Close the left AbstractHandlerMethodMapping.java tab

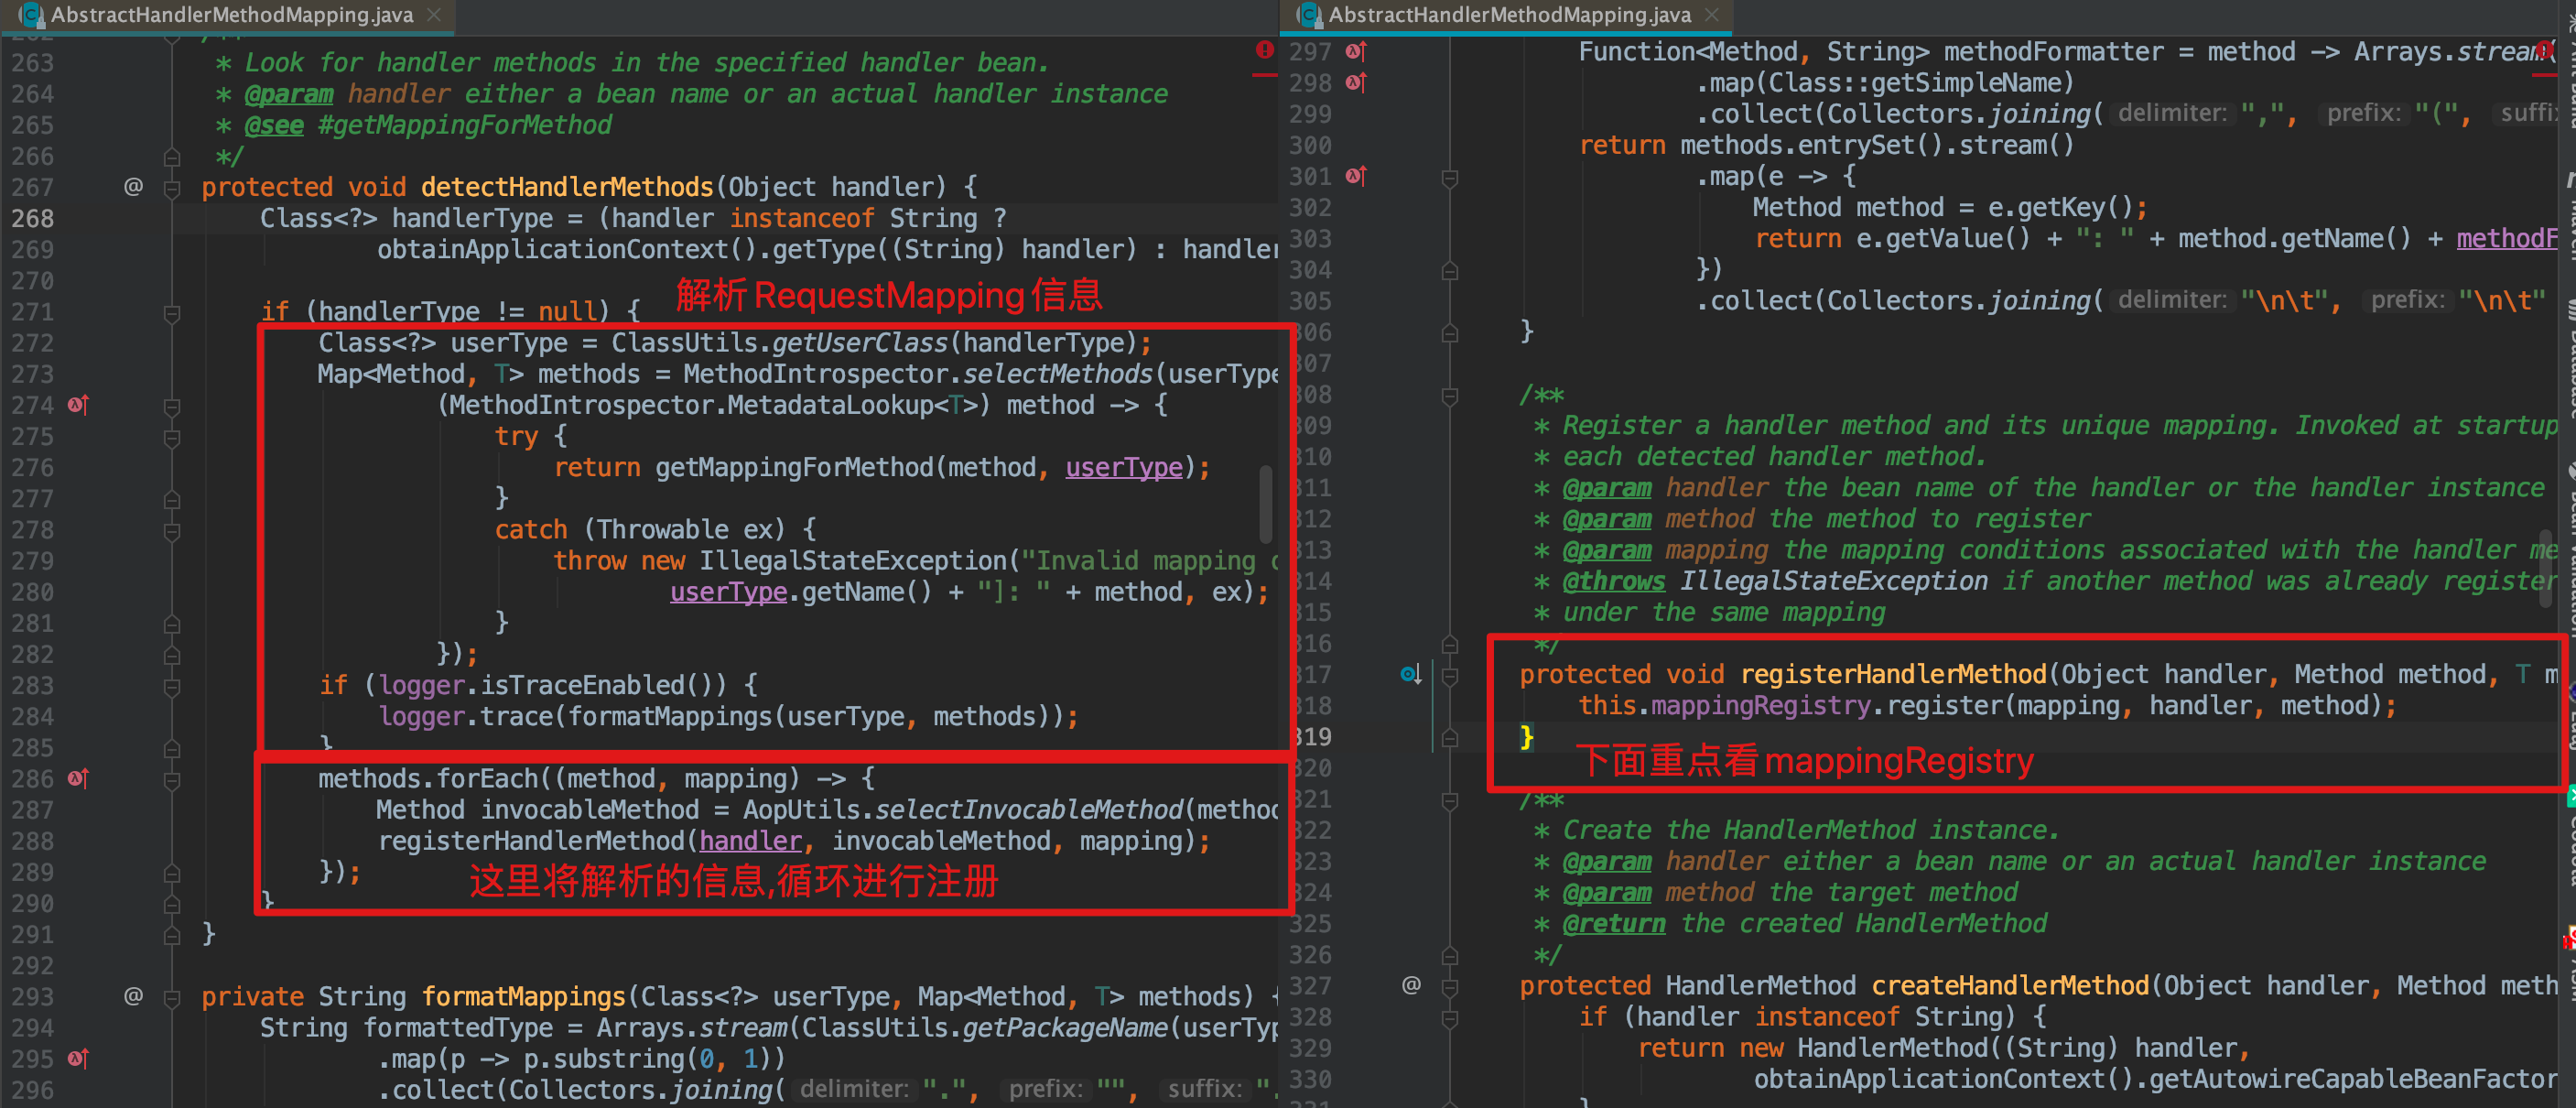coord(434,15)
